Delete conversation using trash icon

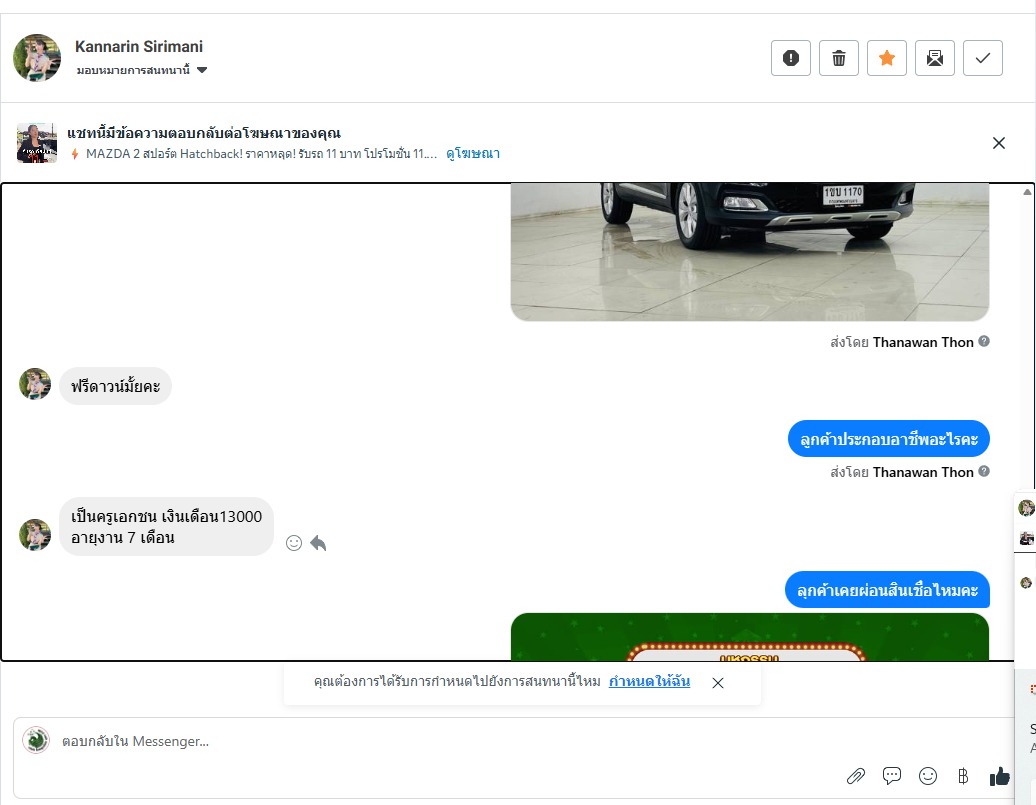[x=838, y=58]
